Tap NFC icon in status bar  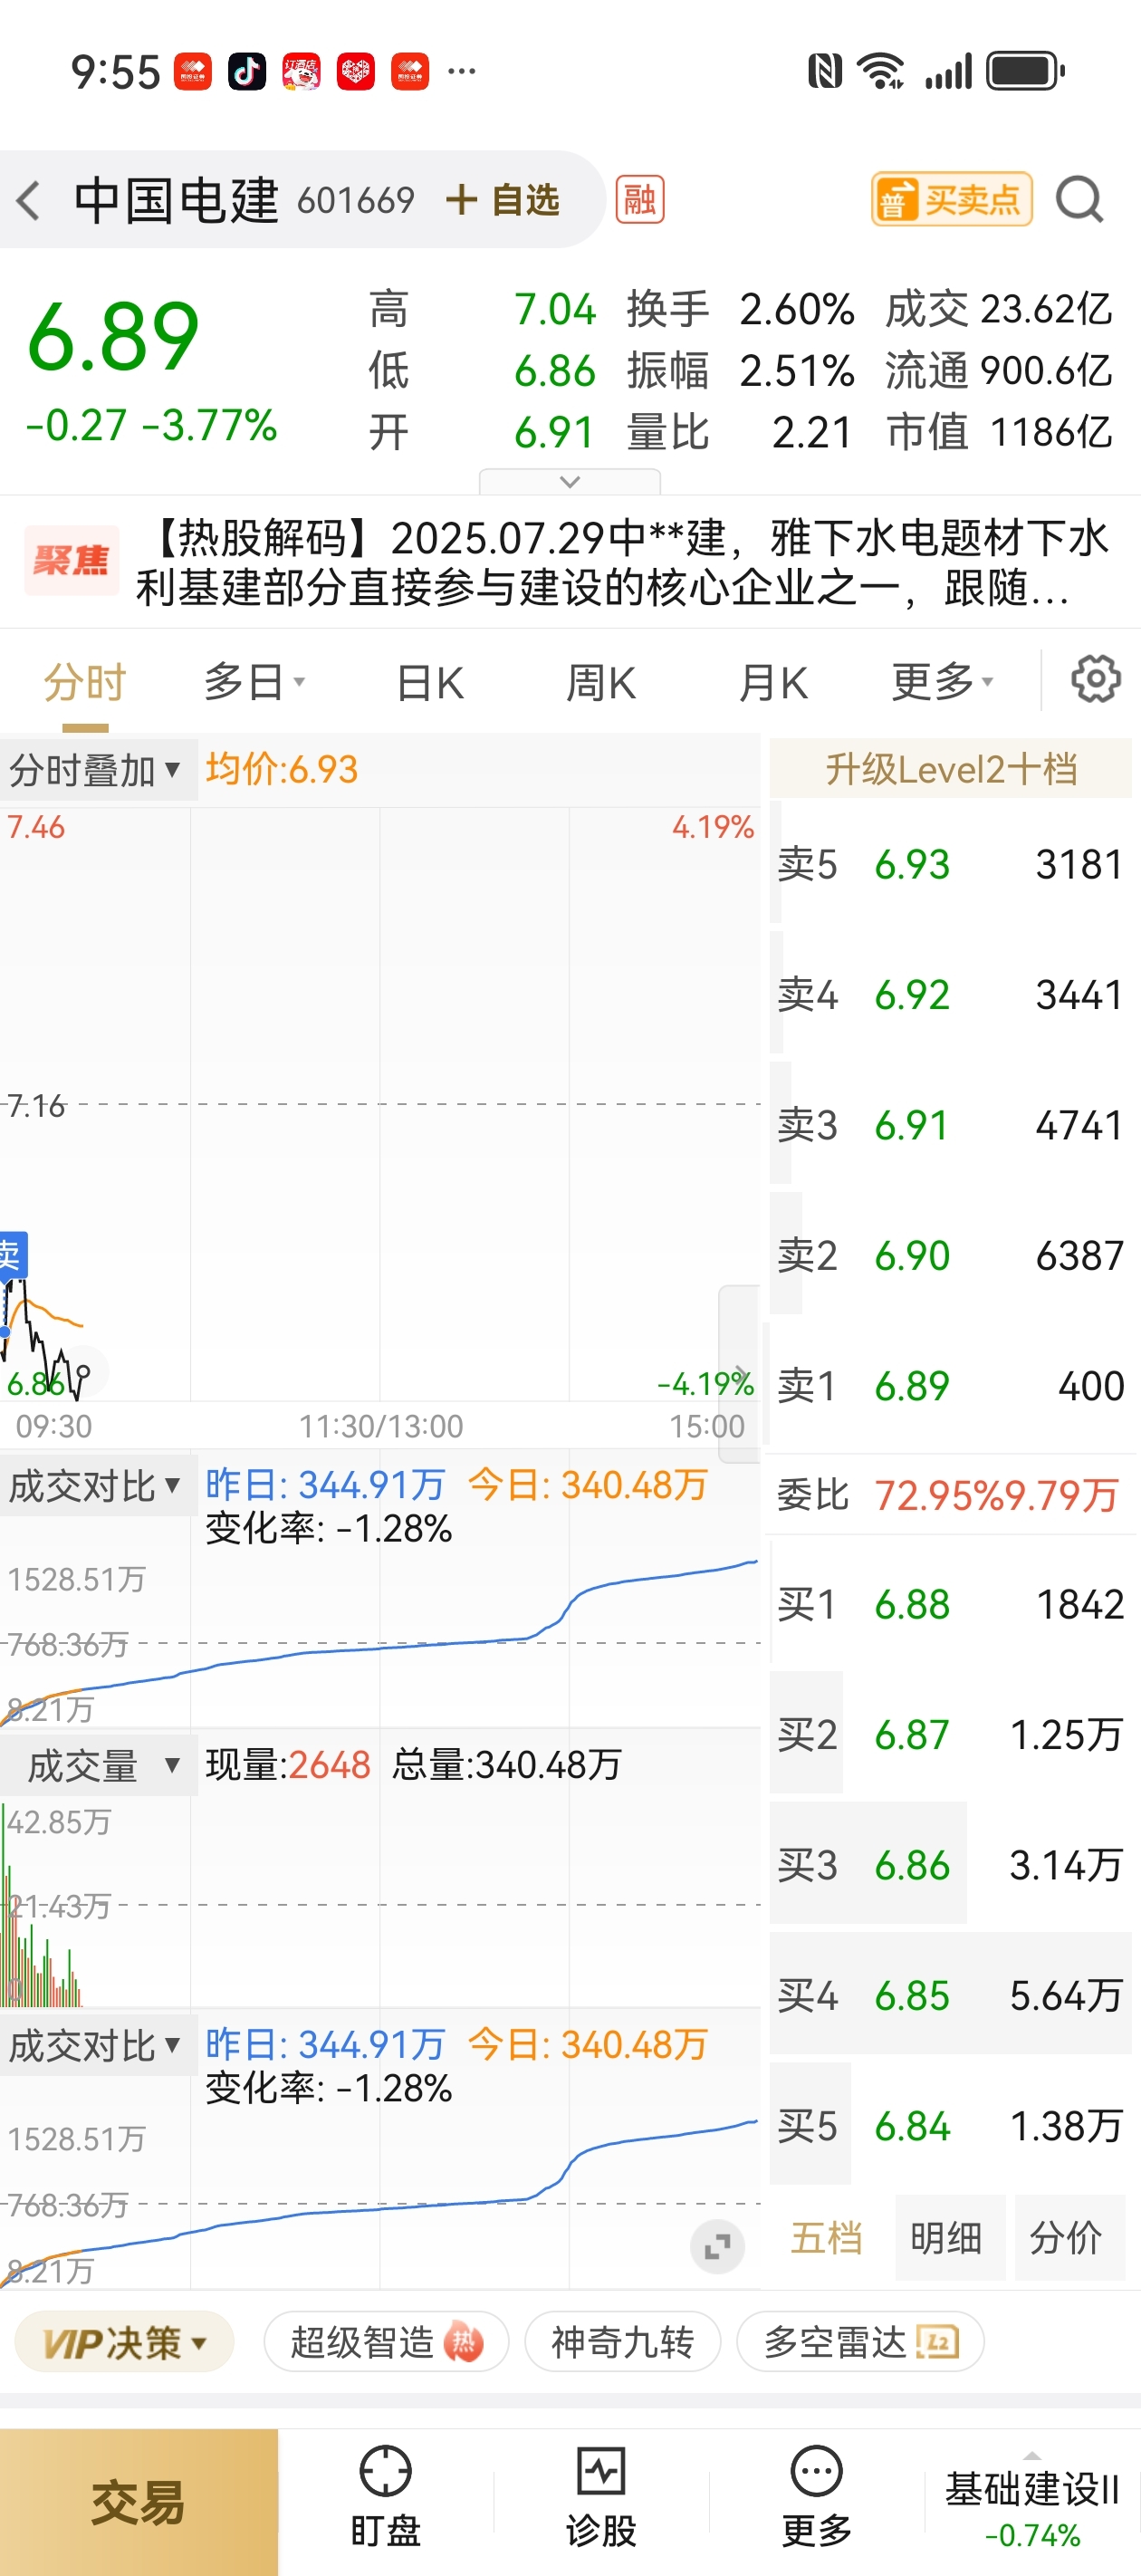point(825,71)
